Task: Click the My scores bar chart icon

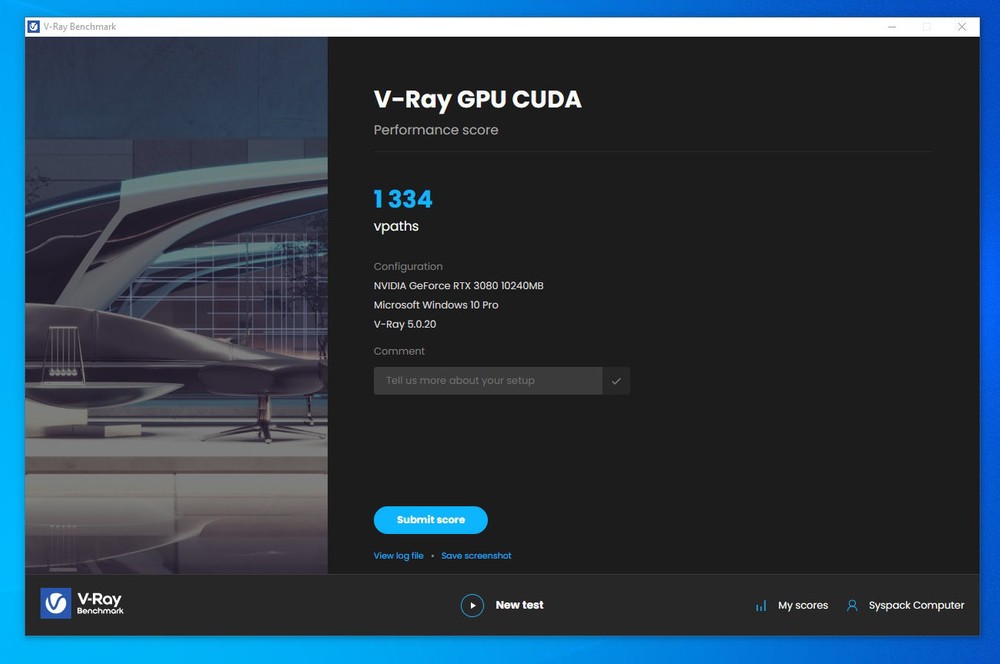Action: pos(761,605)
